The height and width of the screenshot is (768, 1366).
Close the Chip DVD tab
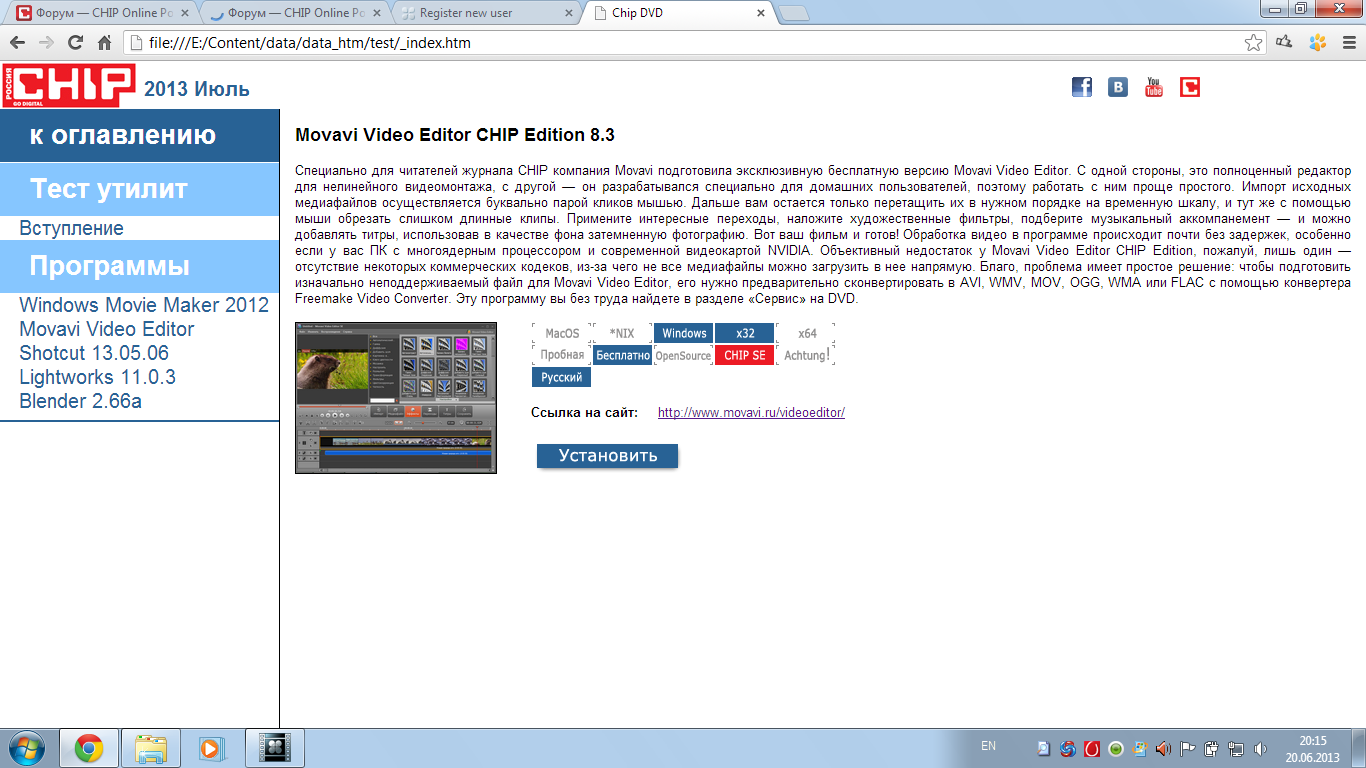761,14
